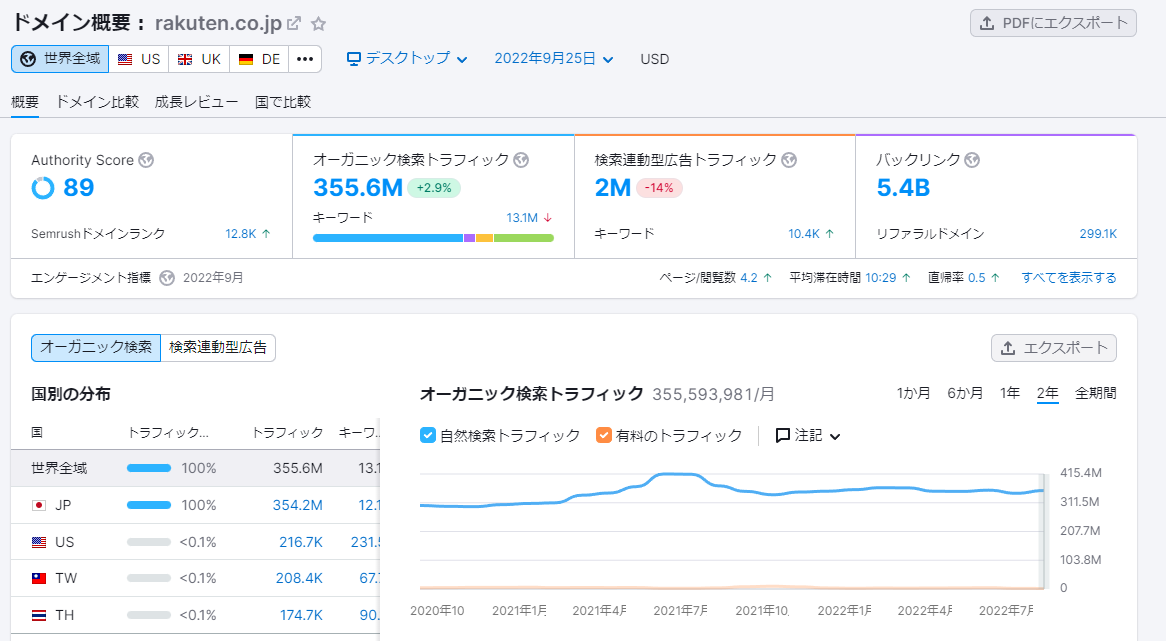Star the domain as favorite
This screenshot has height=641, width=1166.
pos(319,23)
